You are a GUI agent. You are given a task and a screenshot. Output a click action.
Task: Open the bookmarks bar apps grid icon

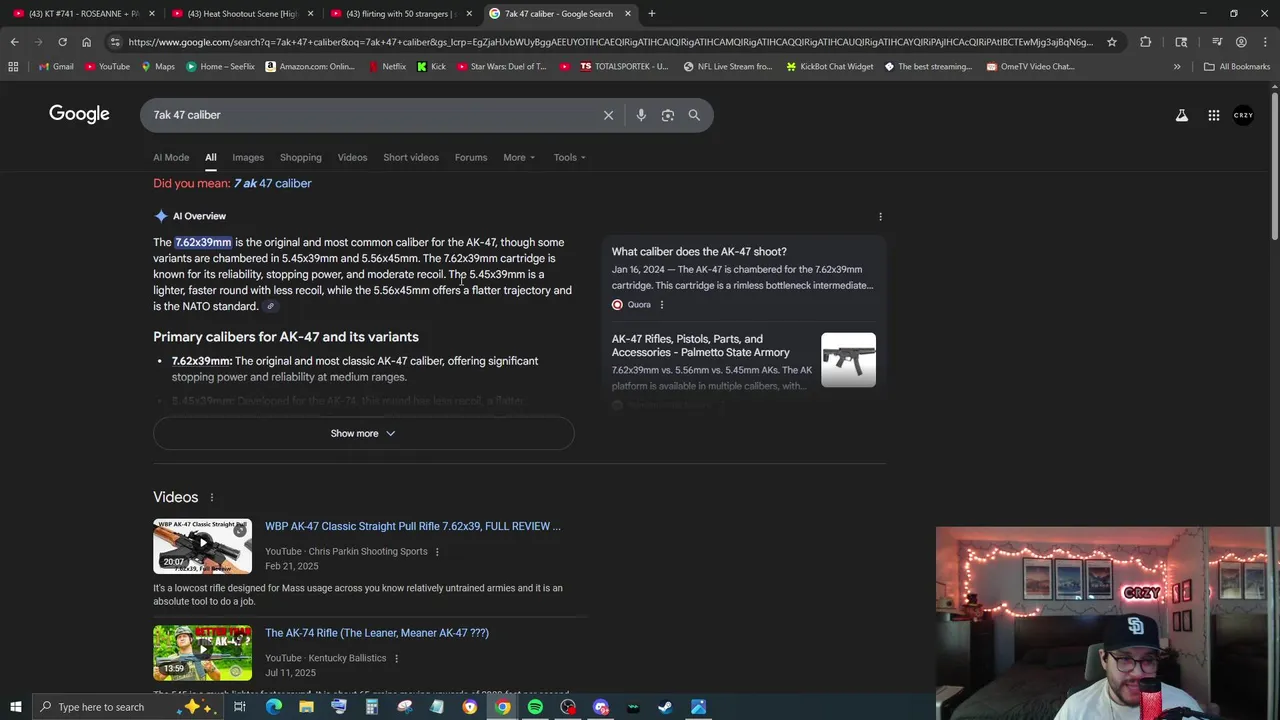tap(13, 67)
